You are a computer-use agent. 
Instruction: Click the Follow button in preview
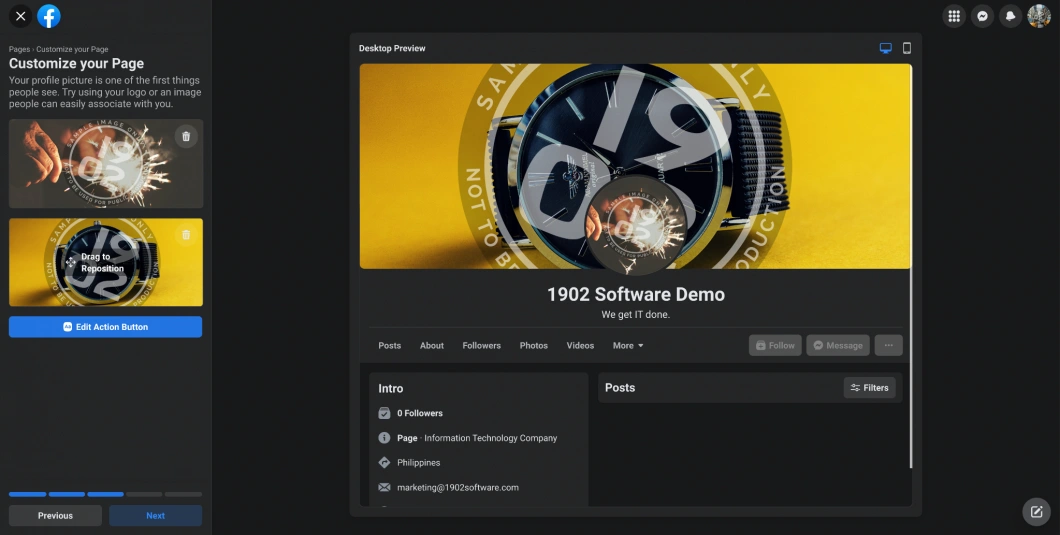(775, 345)
